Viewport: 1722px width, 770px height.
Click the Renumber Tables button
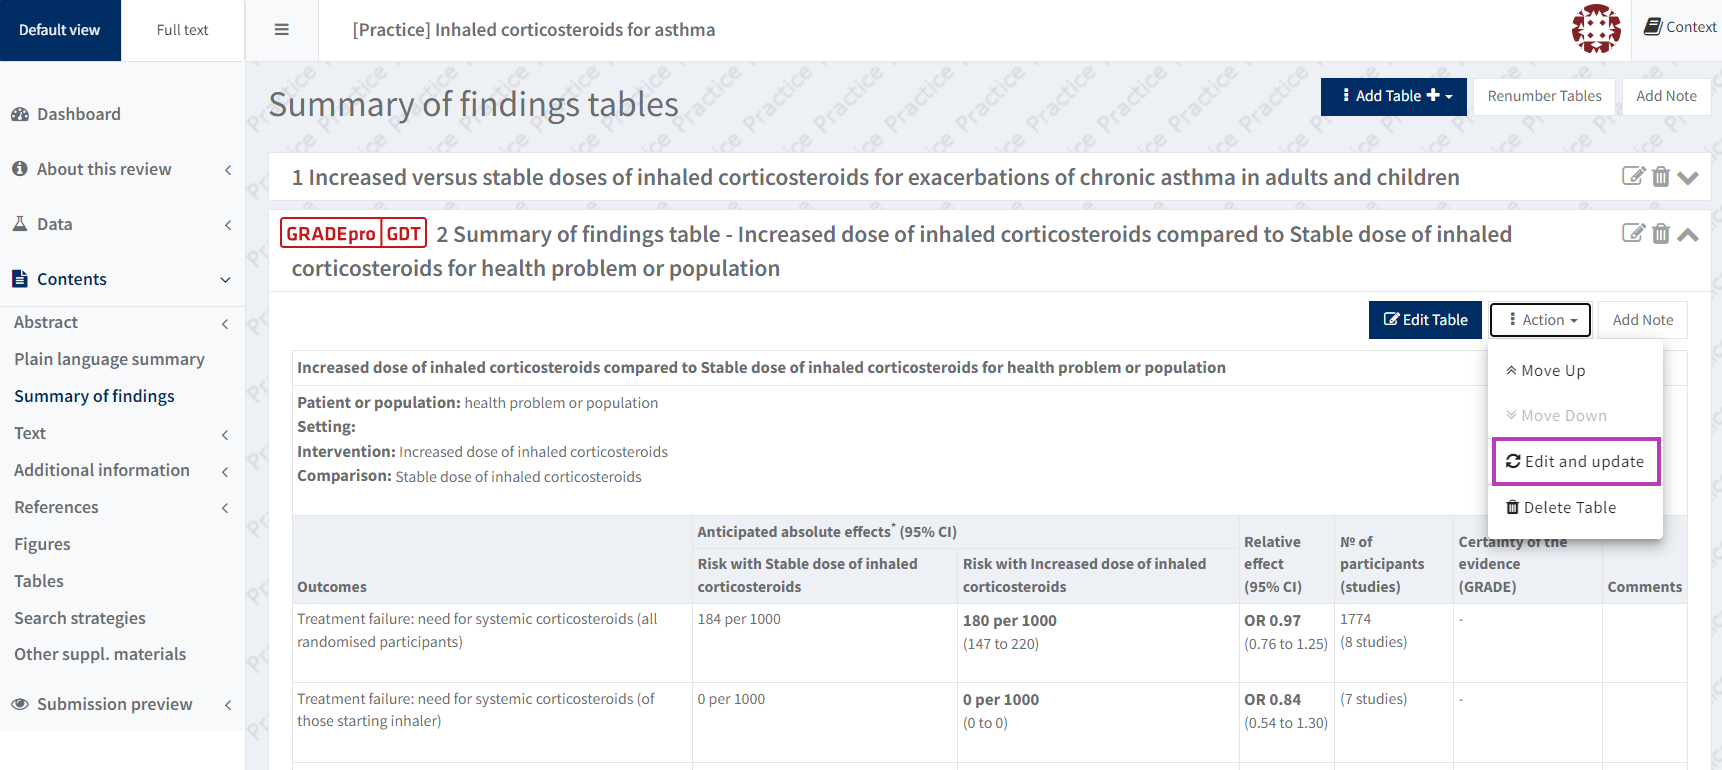tap(1544, 96)
